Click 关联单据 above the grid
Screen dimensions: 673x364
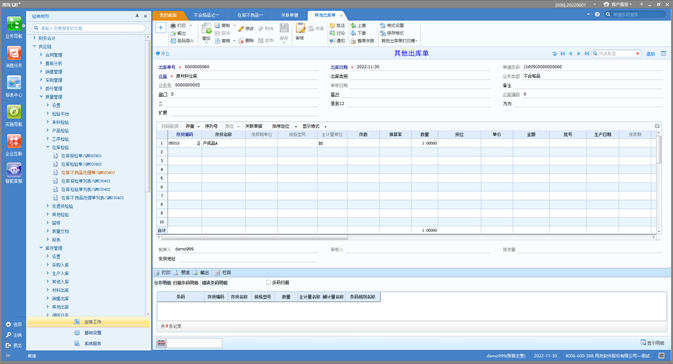point(254,126)
